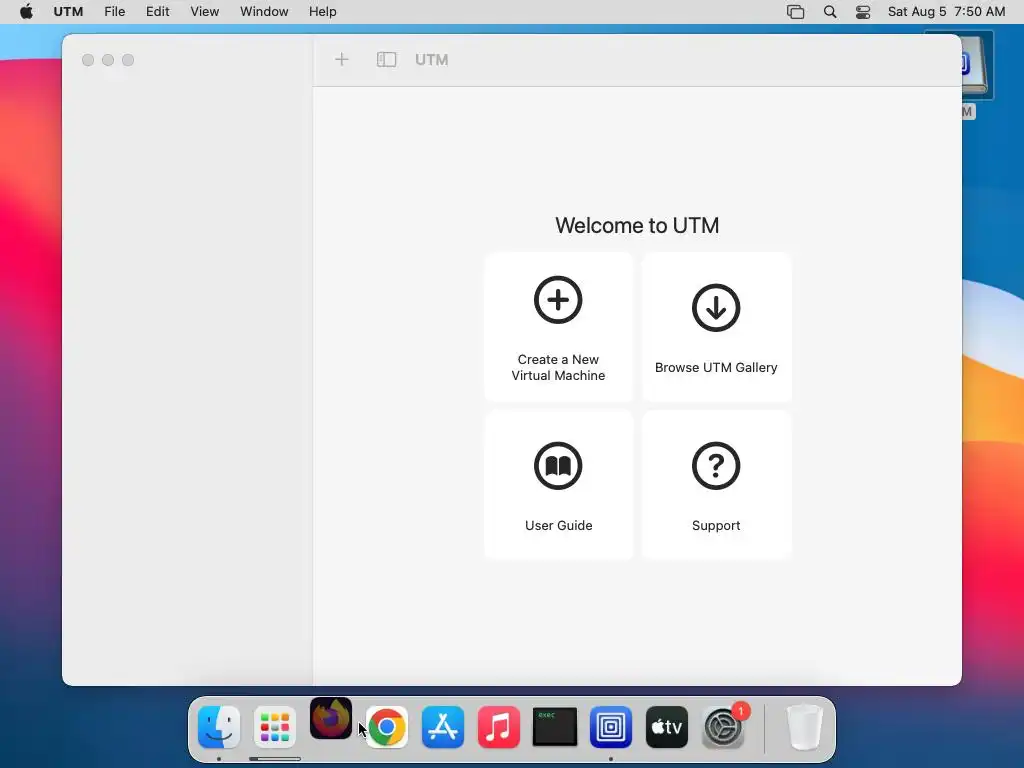Viewport: 1024px width, 768px height.
Task: Open the Trash in the Dock
Action: [x=805, y=727]
